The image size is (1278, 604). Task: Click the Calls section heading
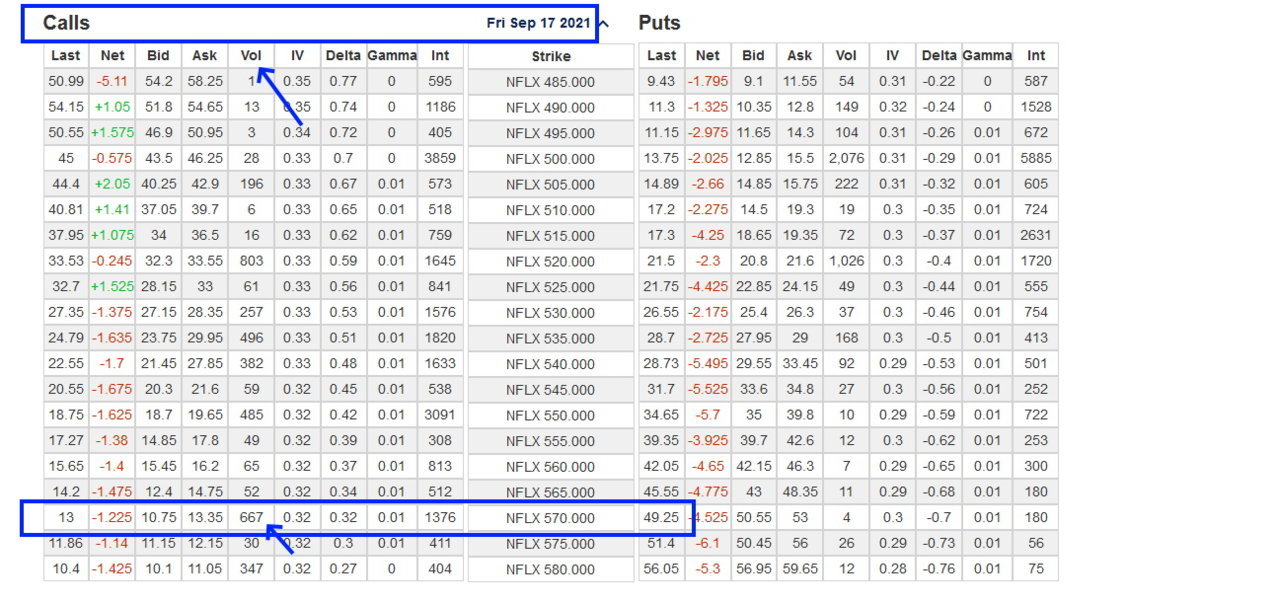click(66, 23)
